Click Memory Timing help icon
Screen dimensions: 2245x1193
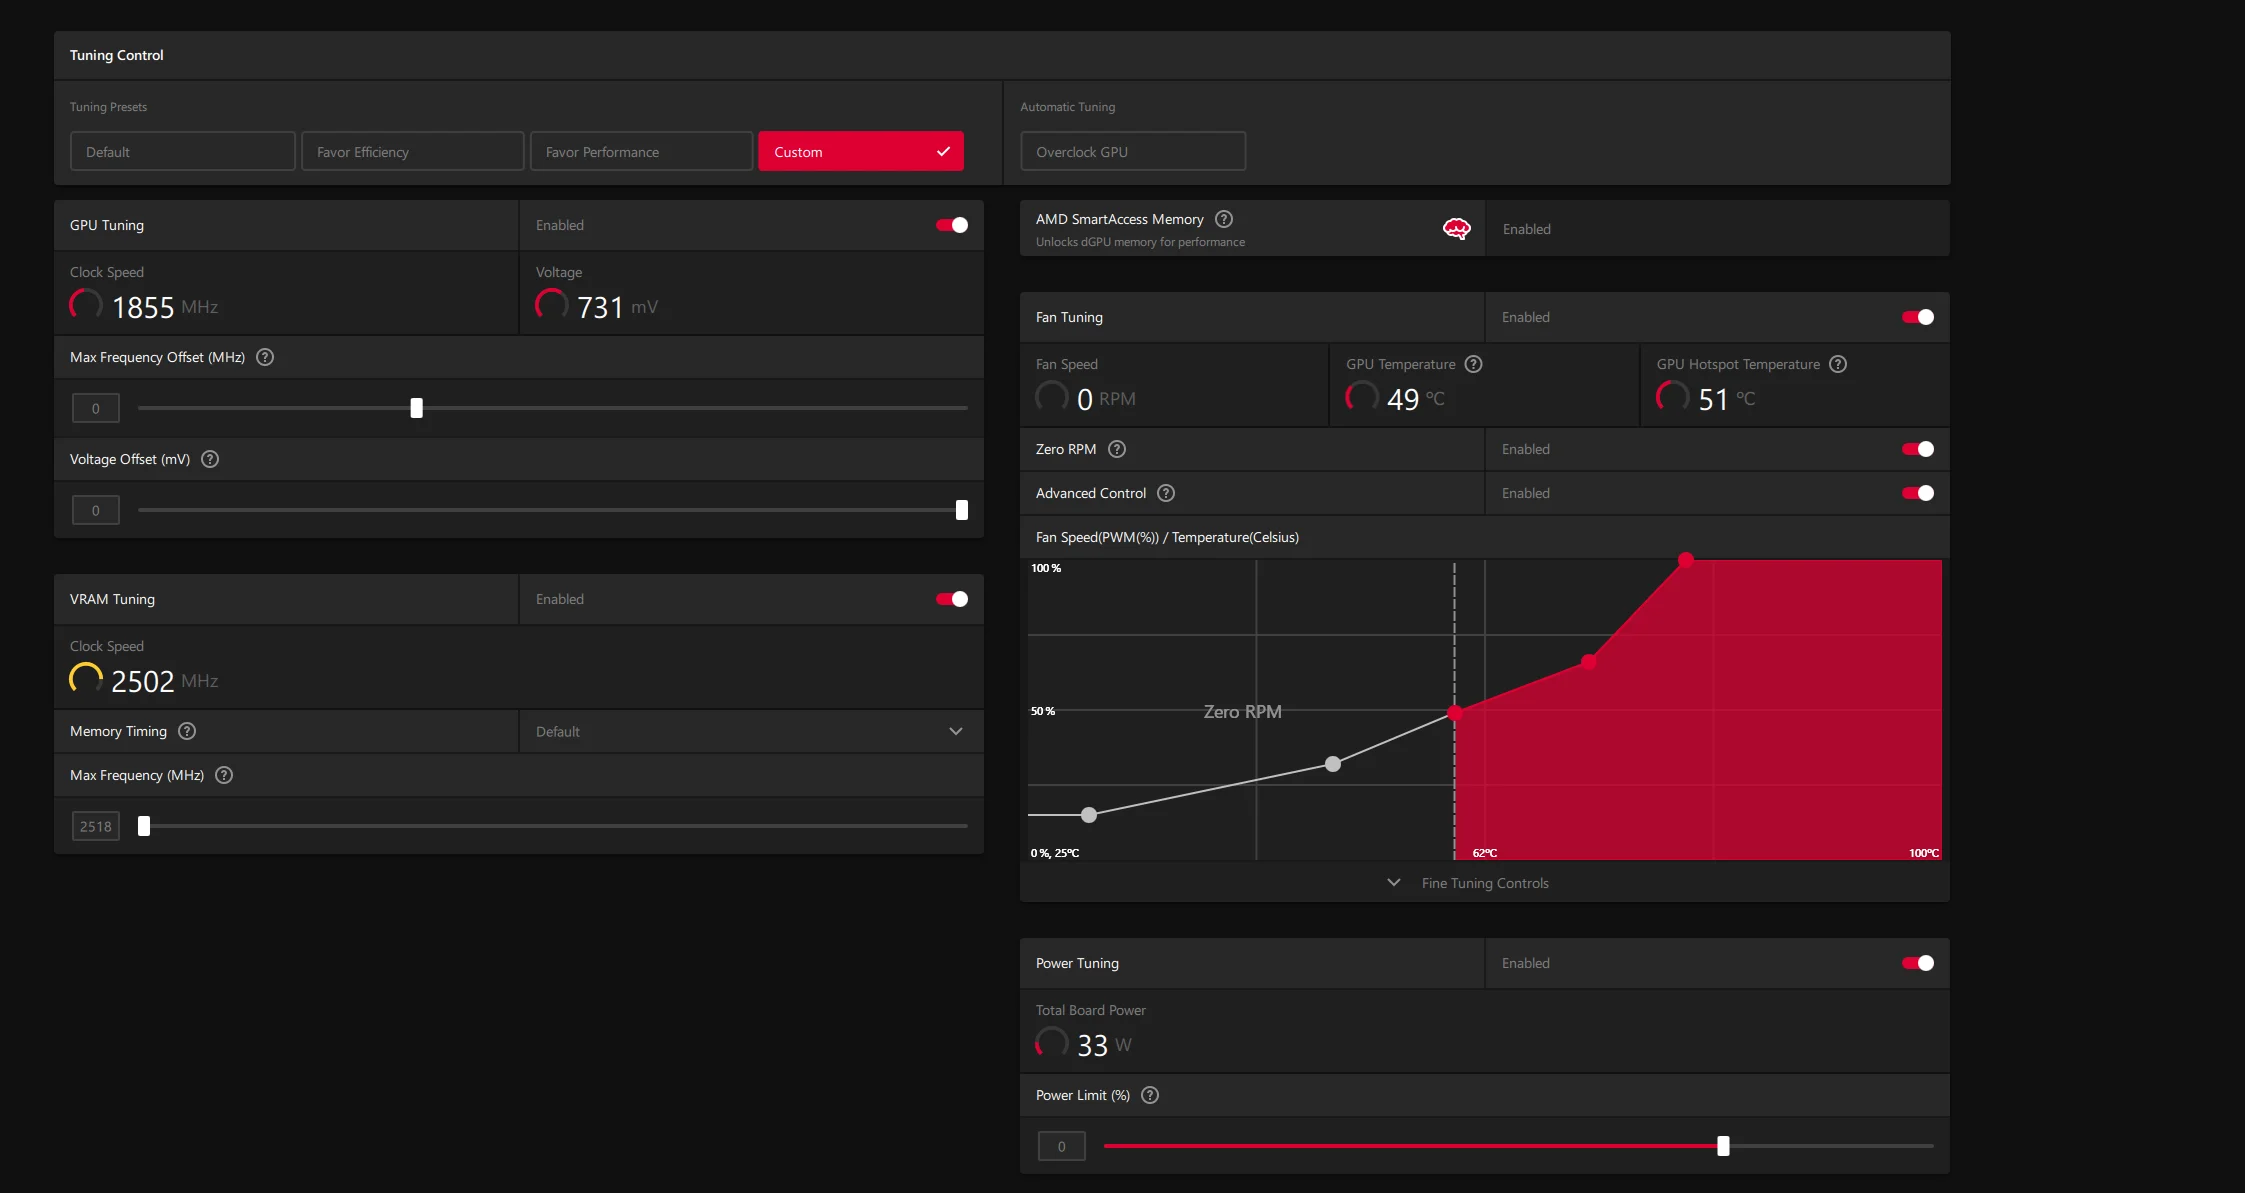pos(187,731)
